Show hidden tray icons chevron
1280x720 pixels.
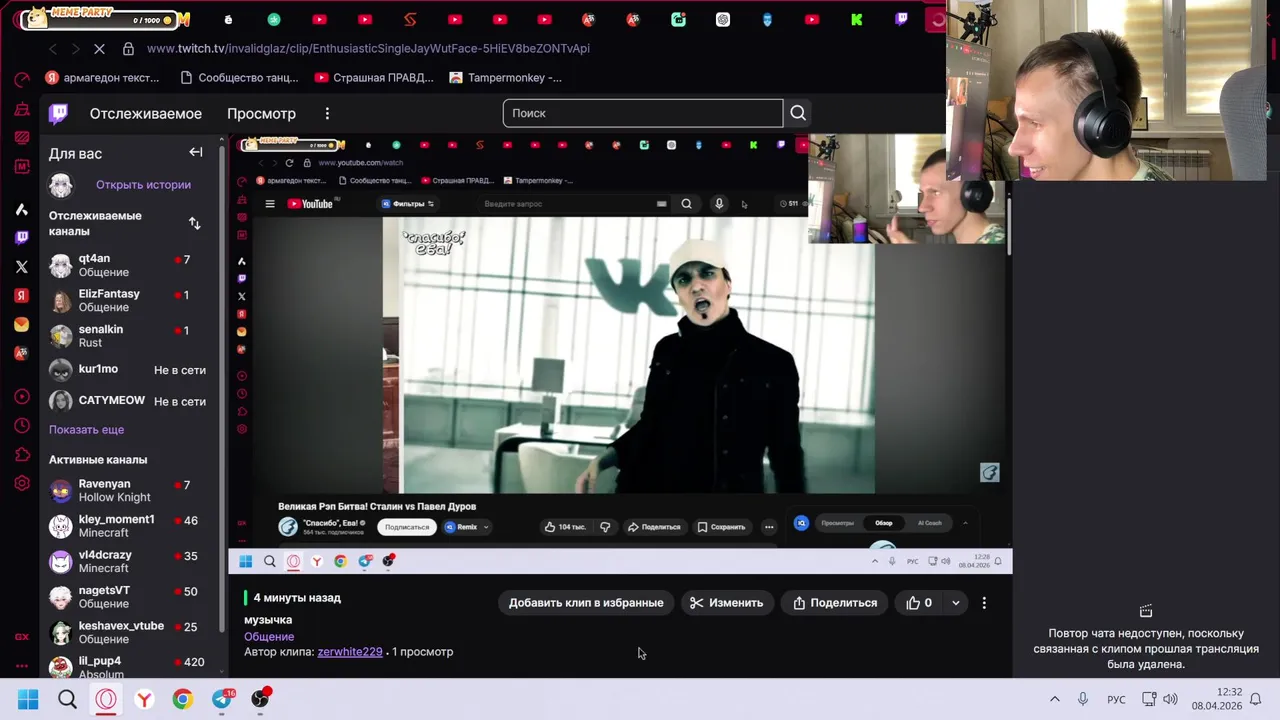1054,699
